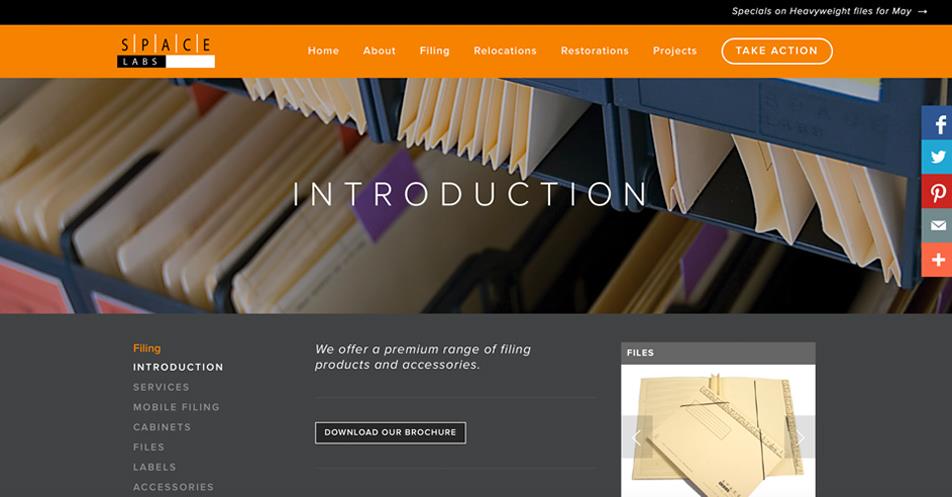Open the Projects nav item
This screenshot has height=497, width=952.
tap(675, 51)
